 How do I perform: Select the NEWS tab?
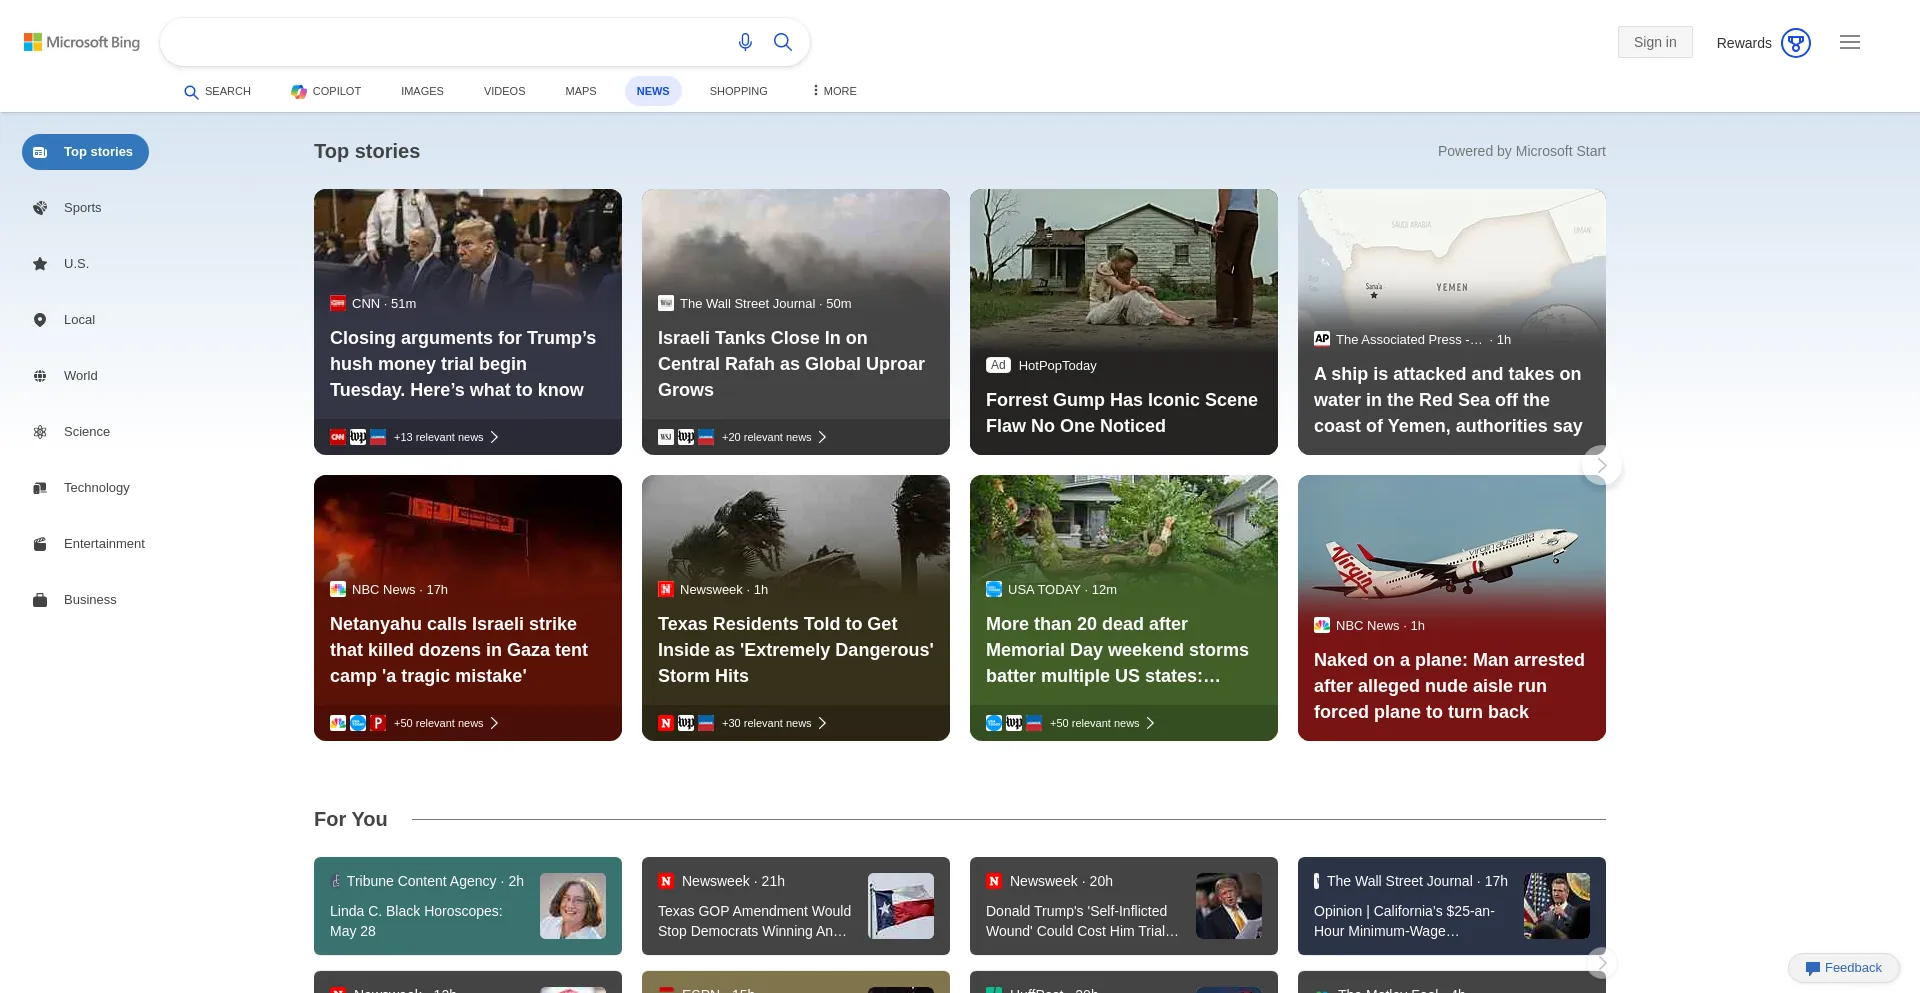tap(653, 91)
